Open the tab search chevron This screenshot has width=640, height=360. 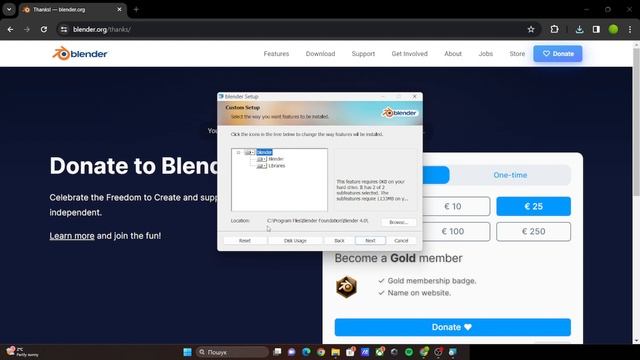click(9, 9)
